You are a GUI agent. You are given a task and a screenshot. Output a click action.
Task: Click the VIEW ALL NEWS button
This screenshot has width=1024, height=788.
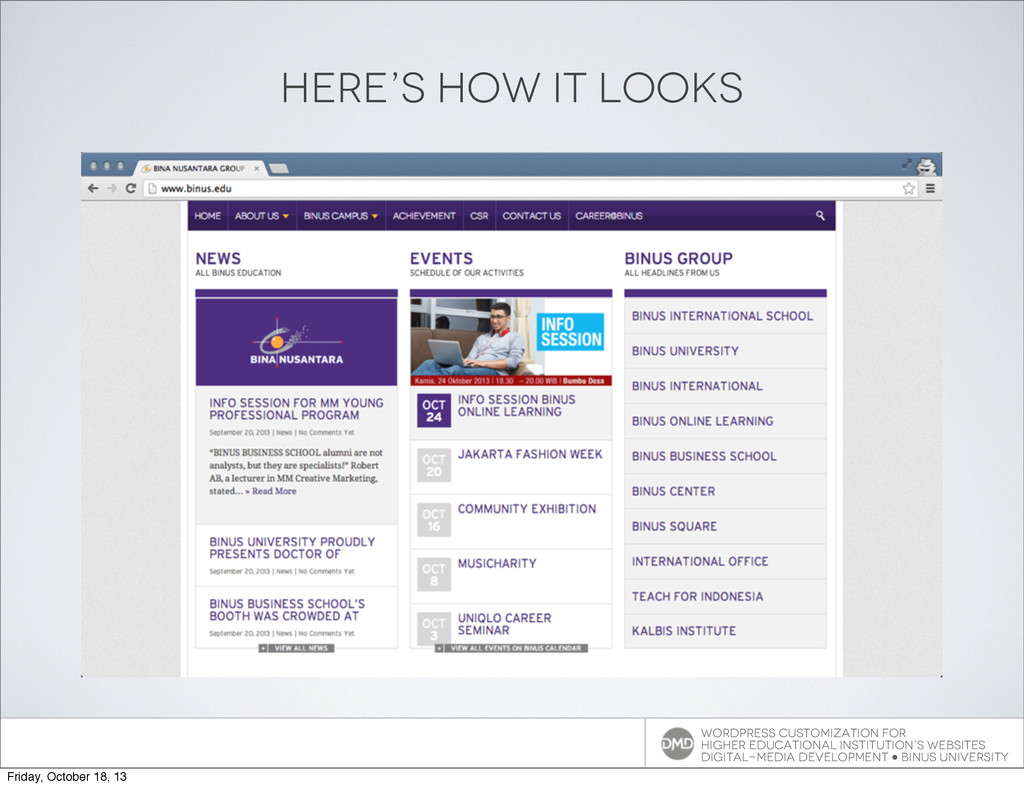click(296, 648)
